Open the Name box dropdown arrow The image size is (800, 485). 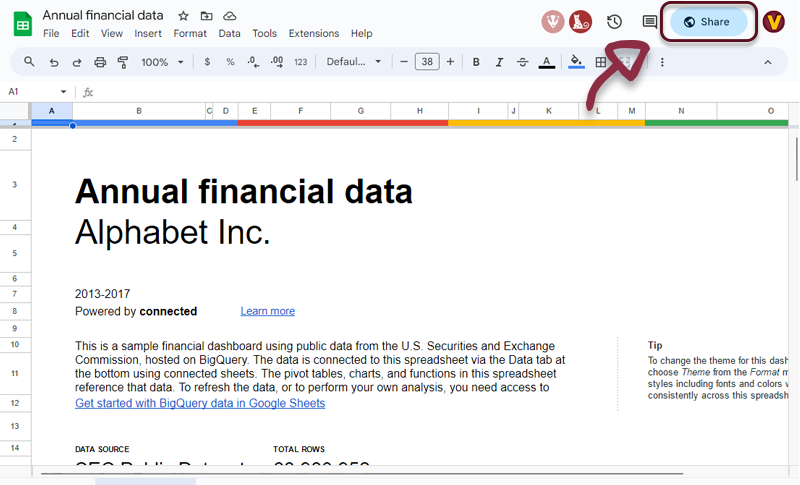[64, 92]
